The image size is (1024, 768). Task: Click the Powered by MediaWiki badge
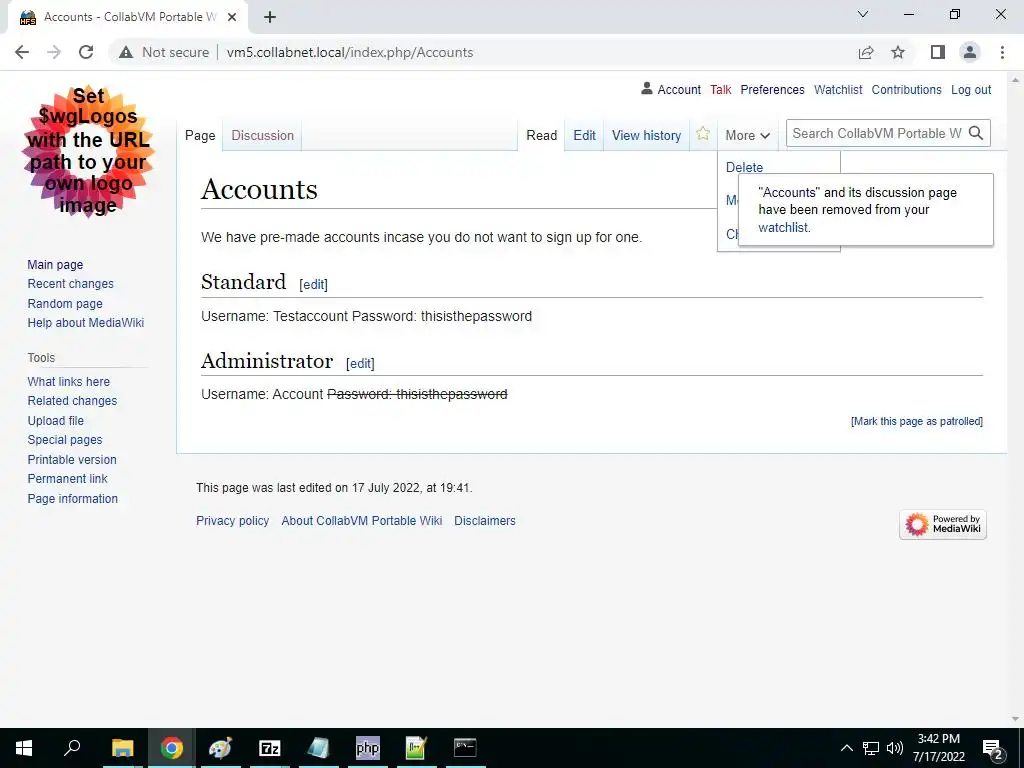tap(943, 524)
